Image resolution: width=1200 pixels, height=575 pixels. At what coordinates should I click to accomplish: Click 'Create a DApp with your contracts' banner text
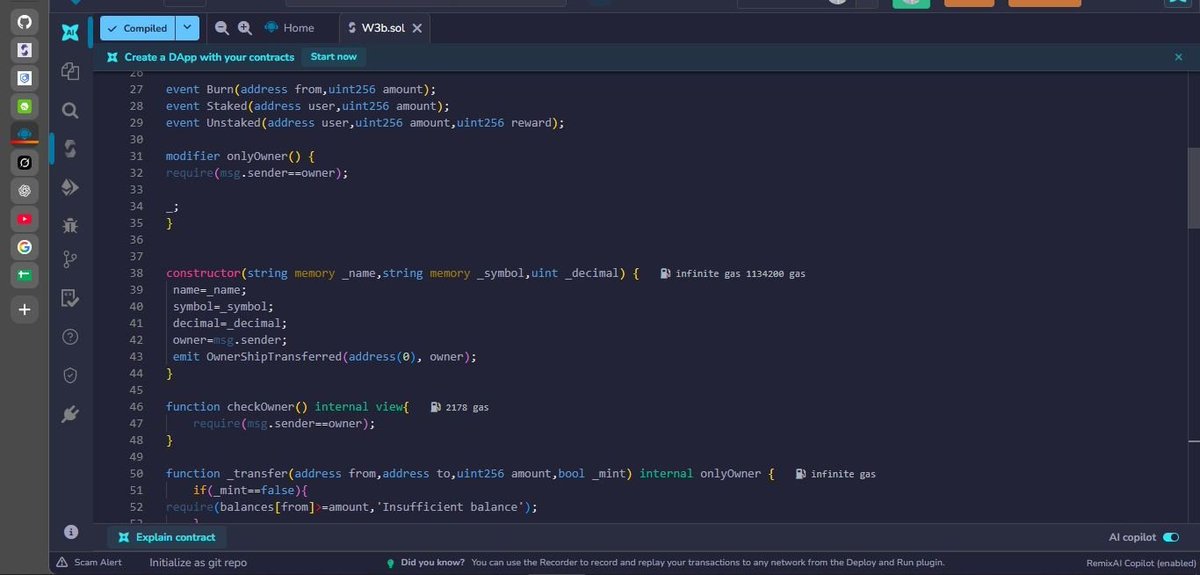(210, 57)
